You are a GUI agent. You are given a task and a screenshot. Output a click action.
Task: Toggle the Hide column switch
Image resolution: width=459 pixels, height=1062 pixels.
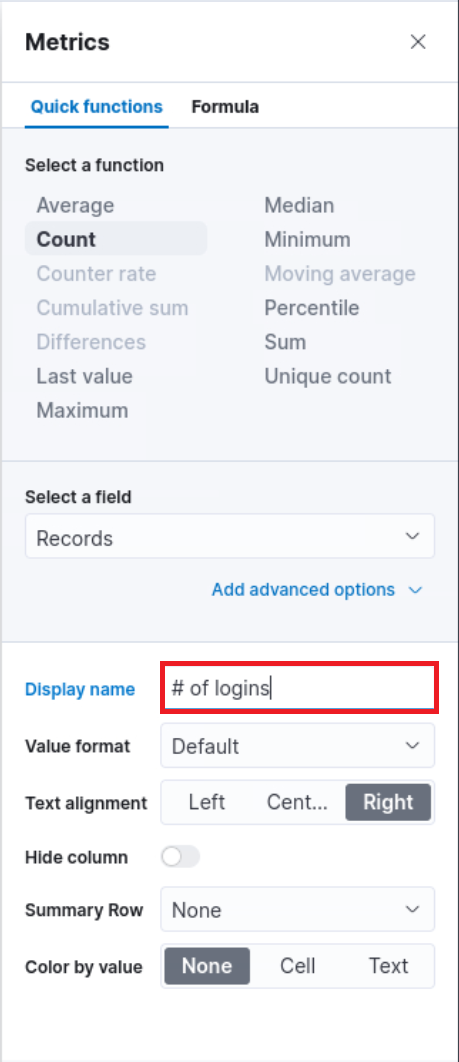tap(181, 857)
